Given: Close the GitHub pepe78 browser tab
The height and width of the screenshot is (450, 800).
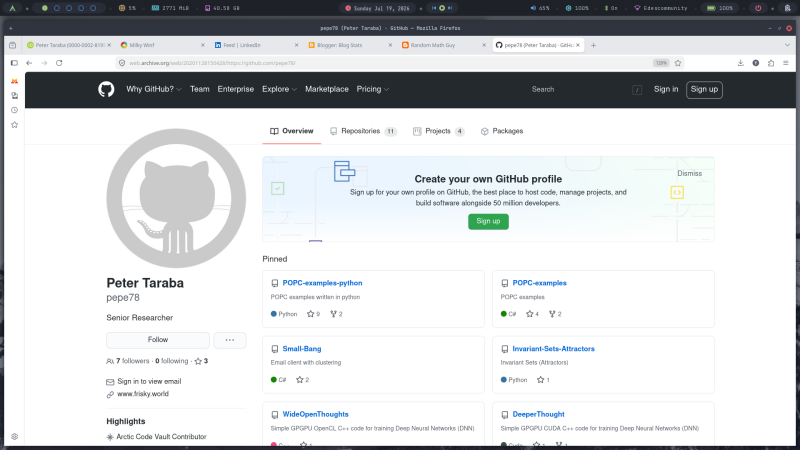Looking at the screenshot, I should pos(578,45).
